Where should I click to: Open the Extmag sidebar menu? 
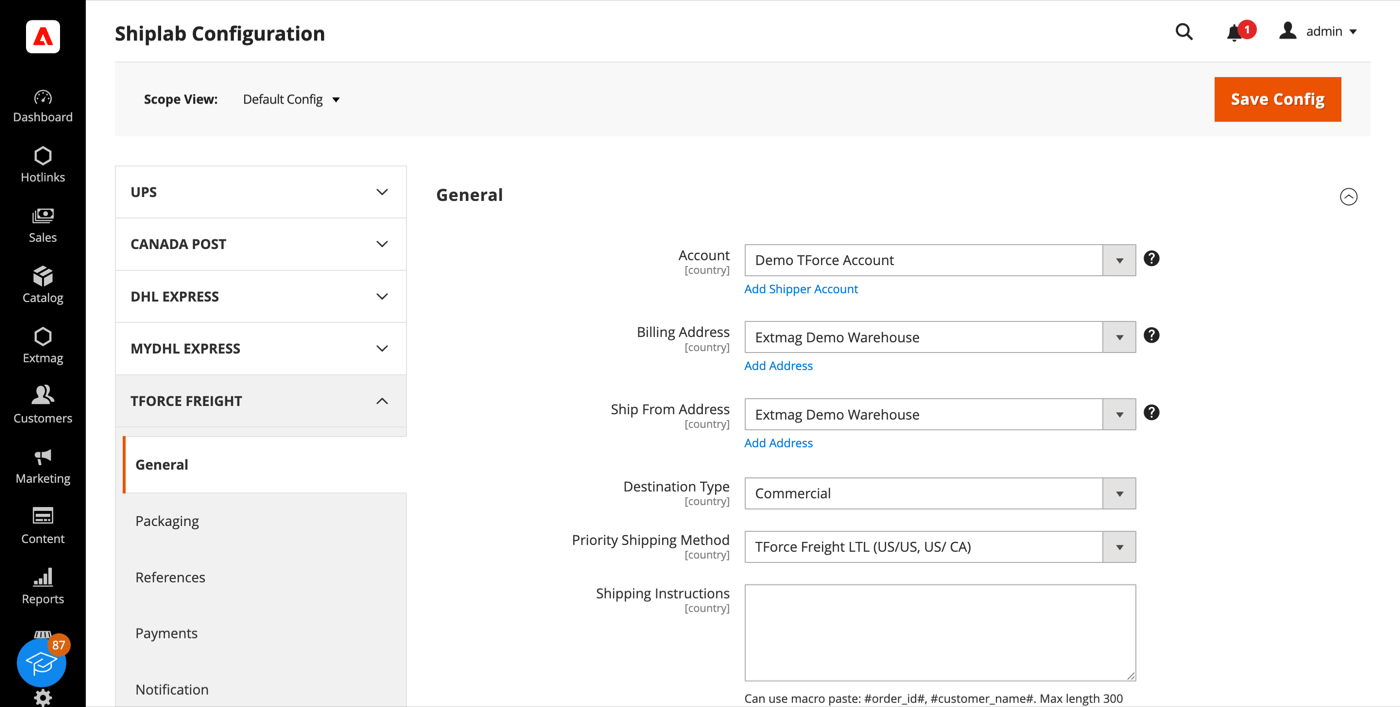click(x=43, y=346)
